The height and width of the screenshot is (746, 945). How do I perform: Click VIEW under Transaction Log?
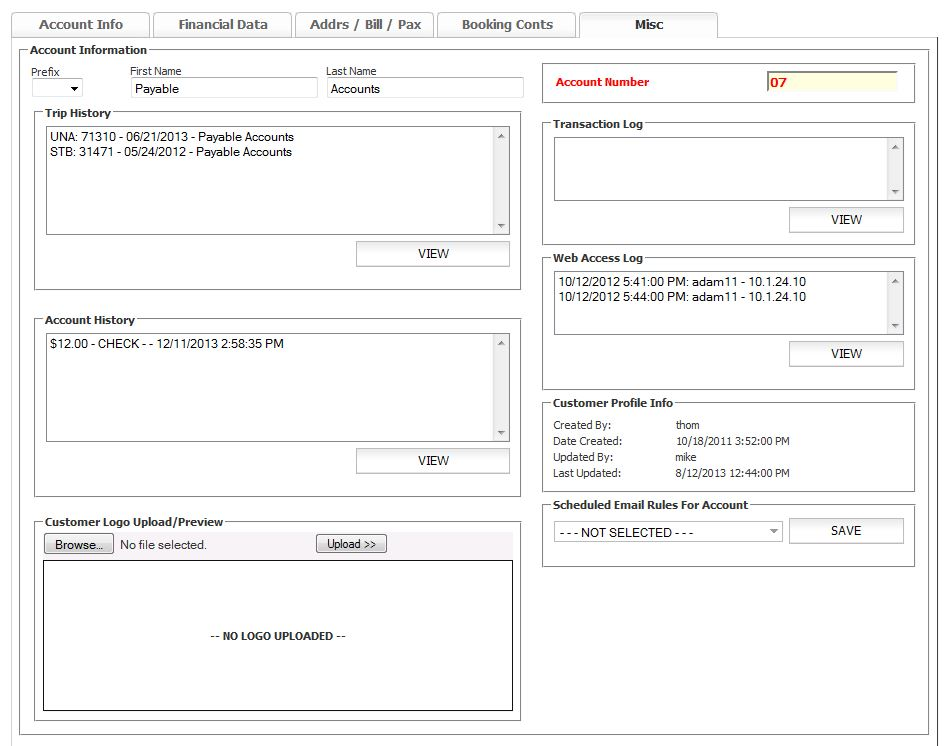tap(846, 220)
